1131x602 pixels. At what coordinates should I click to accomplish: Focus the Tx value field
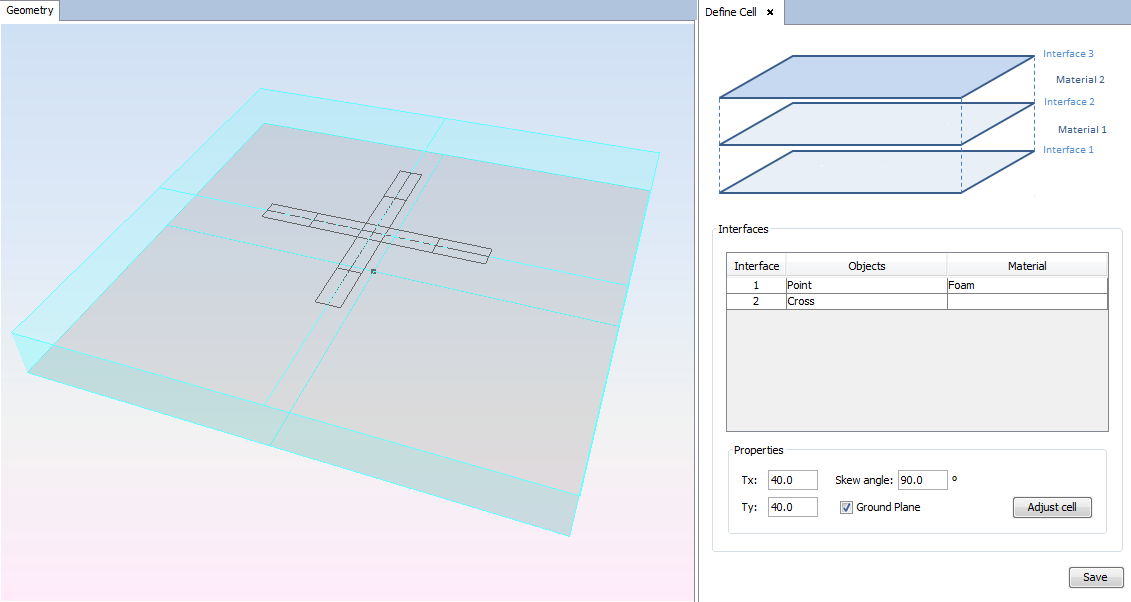point(792,480)
